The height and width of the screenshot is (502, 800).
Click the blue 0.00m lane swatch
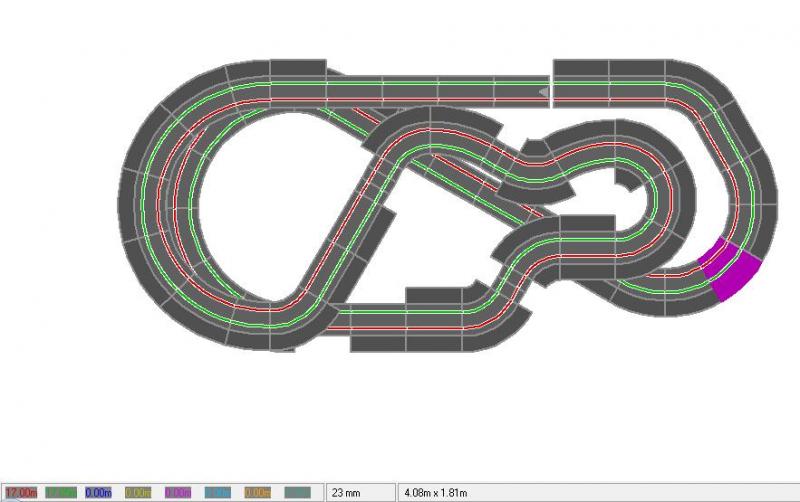pyautogui.click(x=98, y=492)
